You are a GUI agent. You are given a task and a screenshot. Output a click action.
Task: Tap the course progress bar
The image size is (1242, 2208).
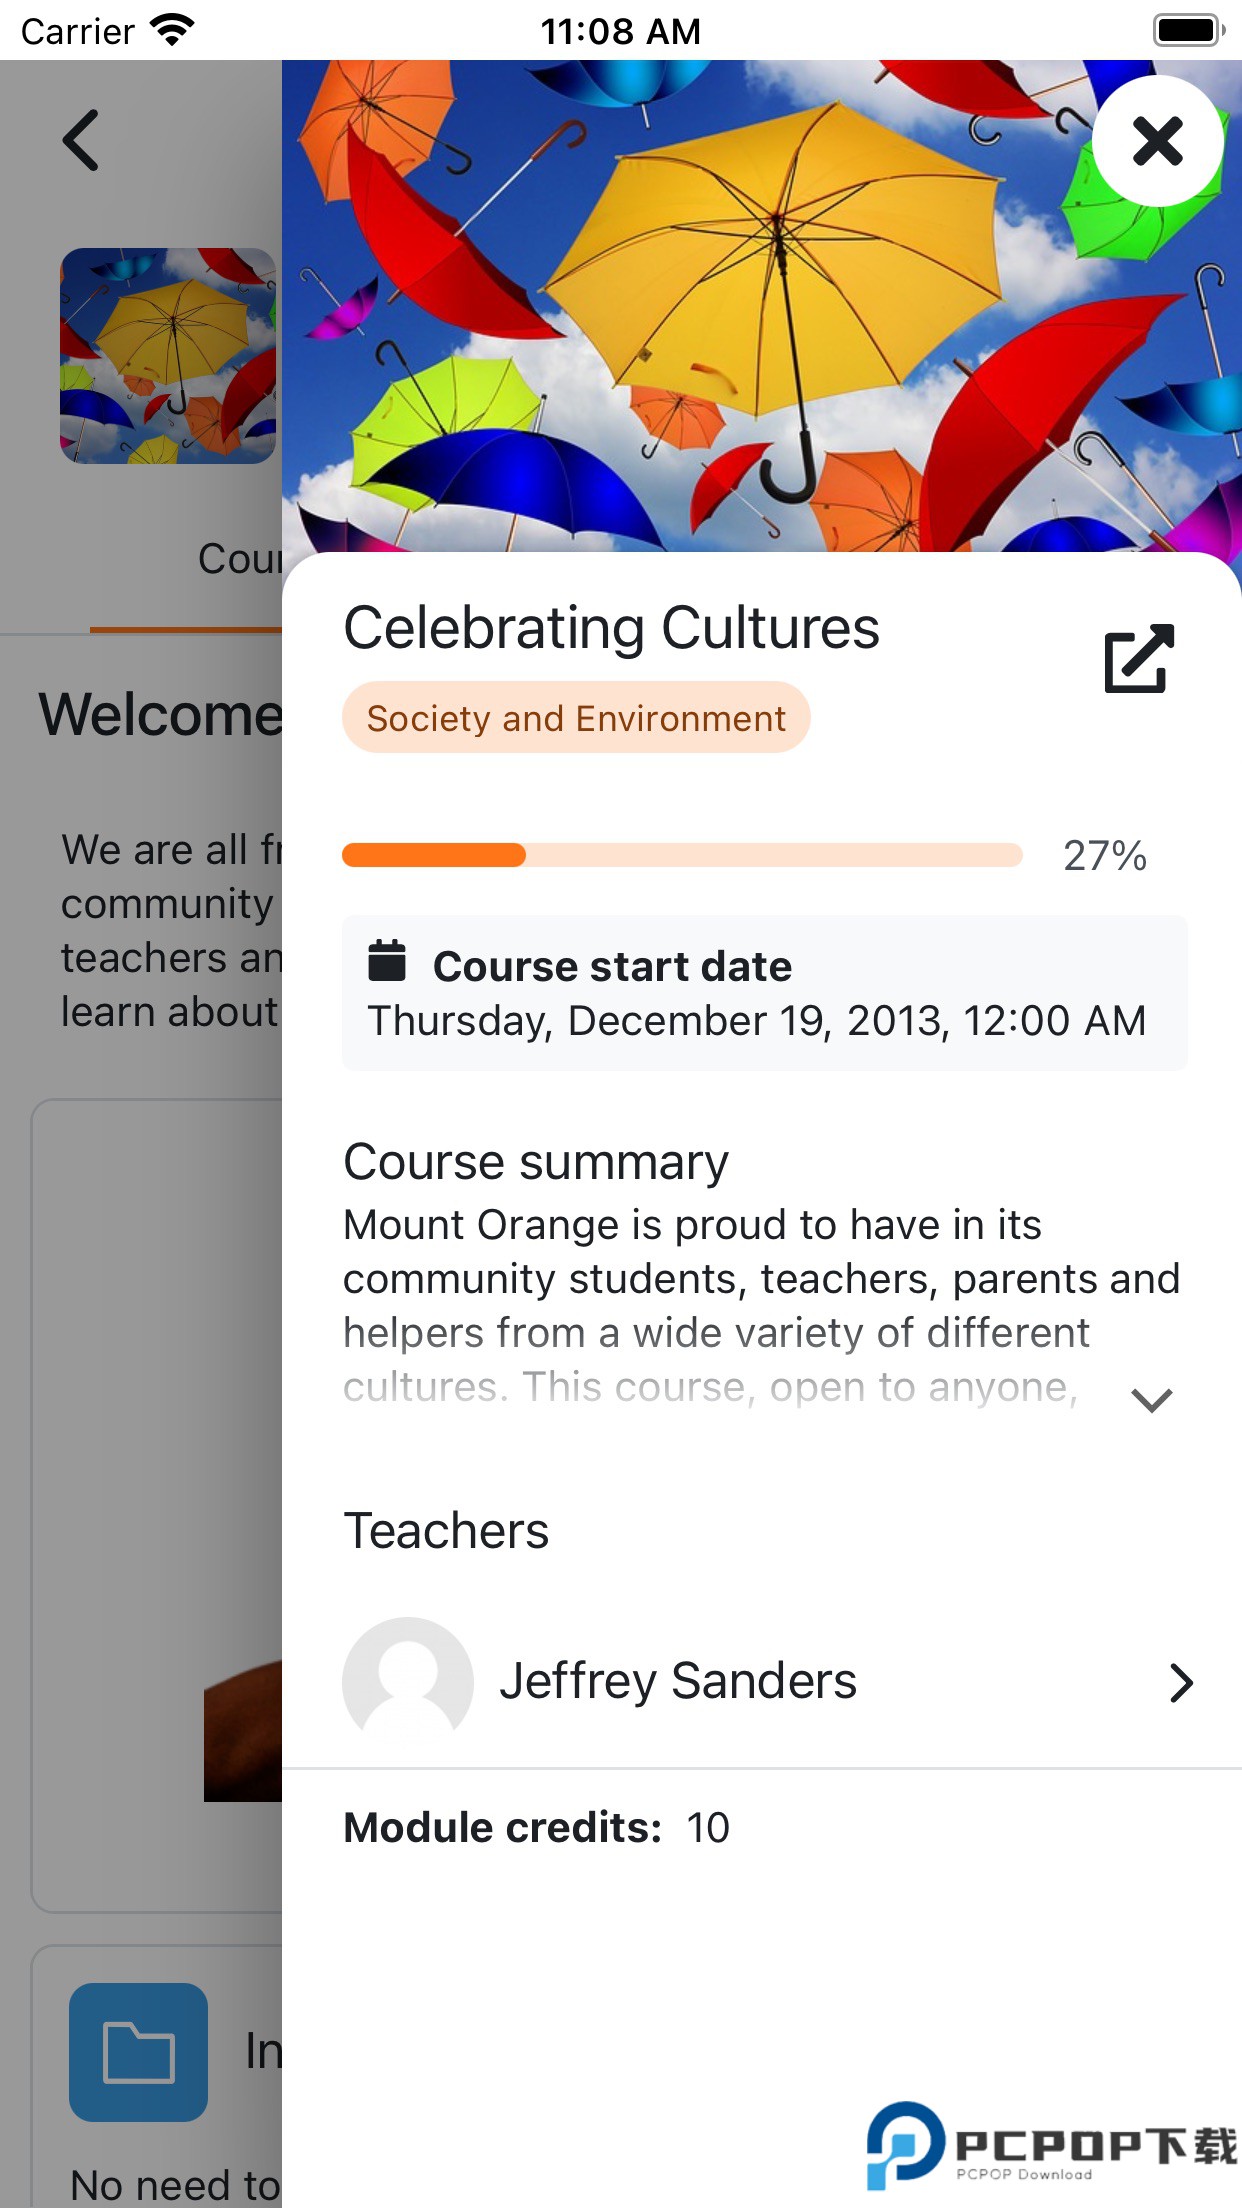pos(682,855)
